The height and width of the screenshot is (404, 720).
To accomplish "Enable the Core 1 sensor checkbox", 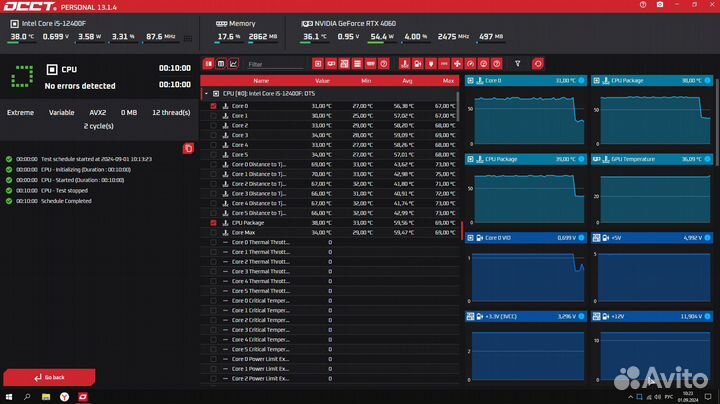I will [212, 116].
